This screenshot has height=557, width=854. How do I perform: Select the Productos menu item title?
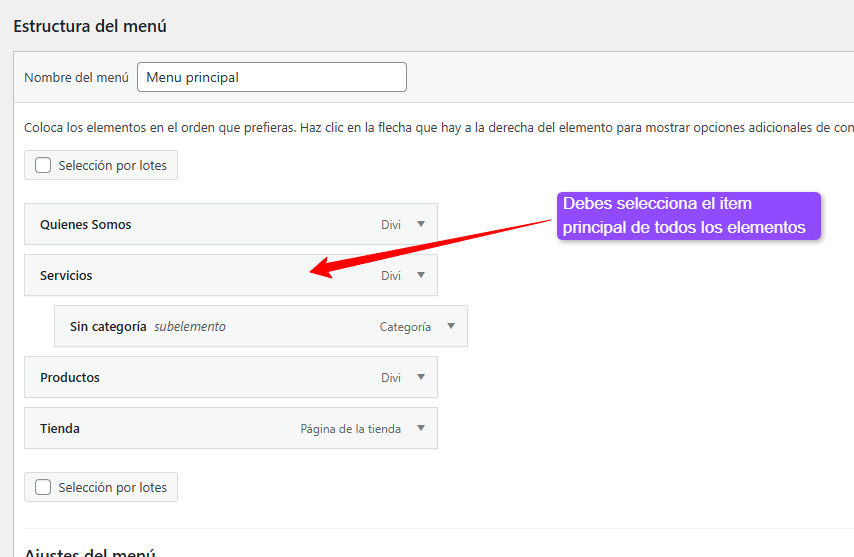tap(70, 378)
